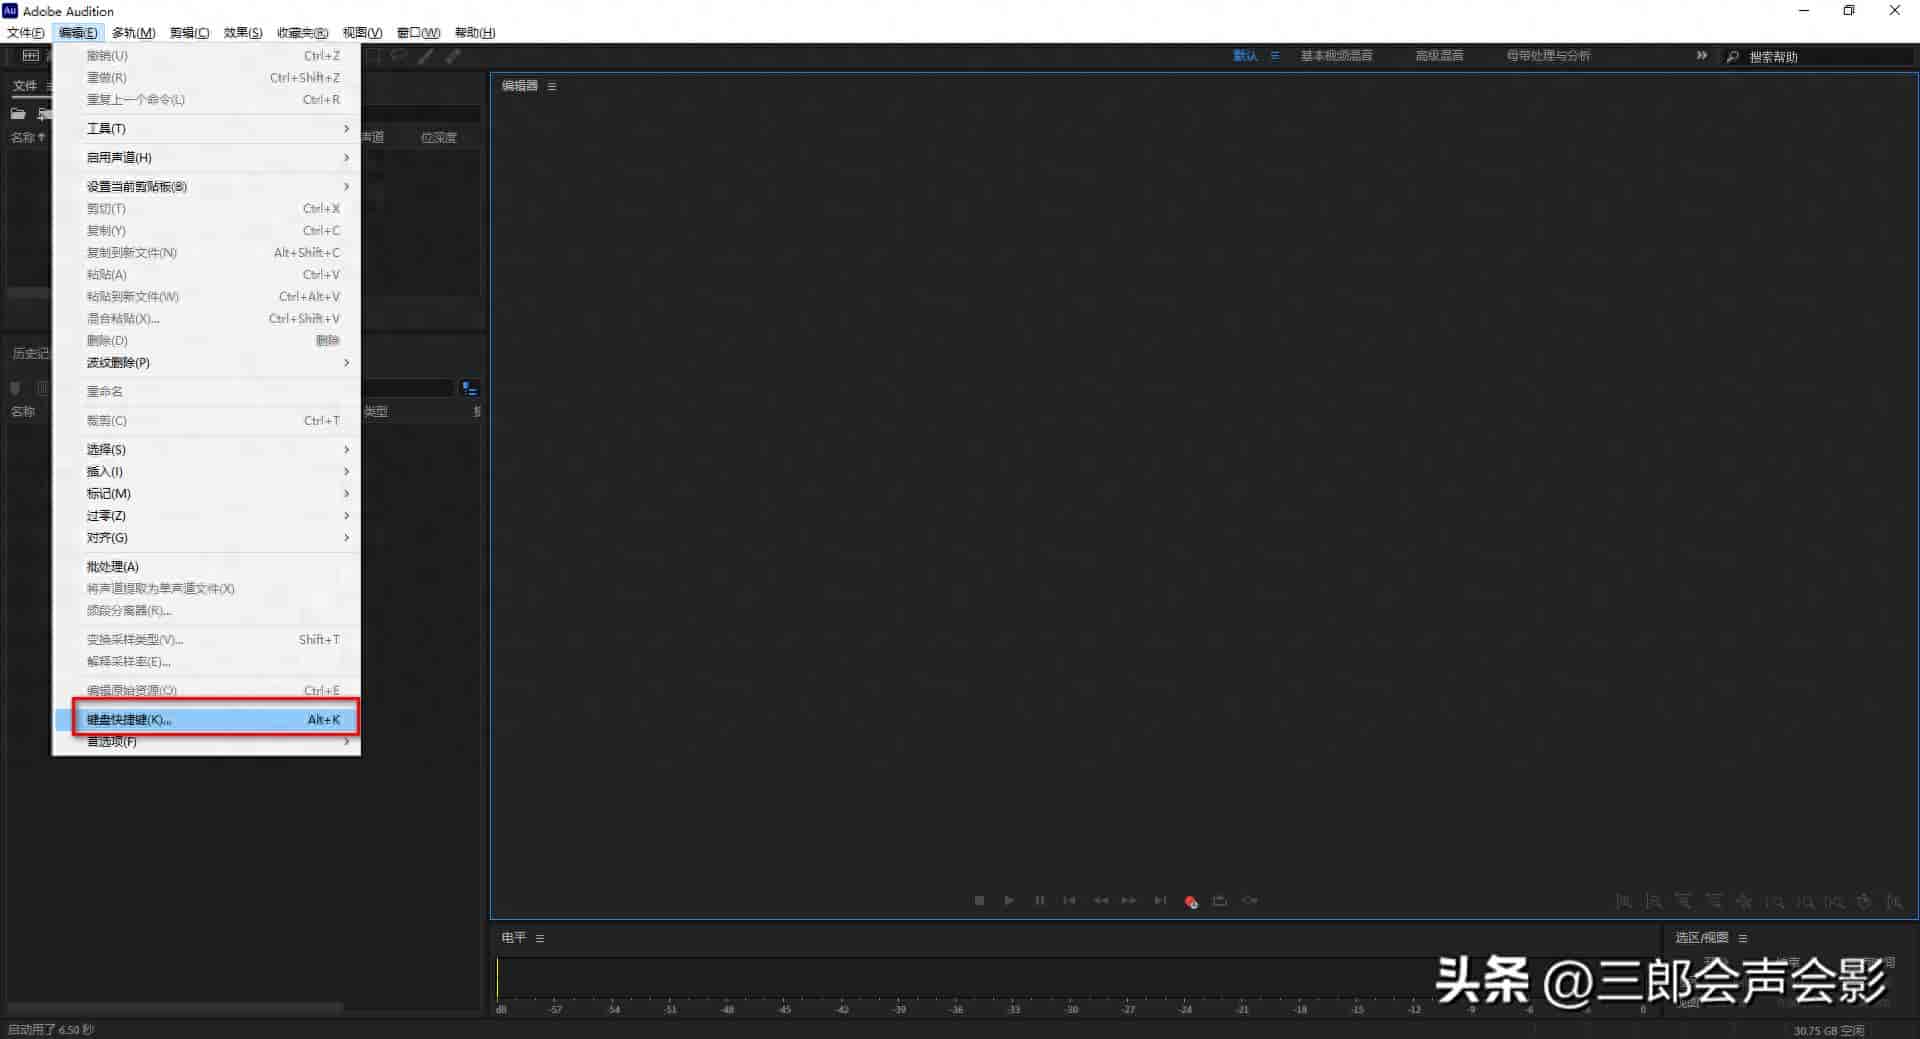This screenshot has width=1920, height=1039.
Task: Toggle Skip Selection icon in transport
Action: [x=1250, y=901]
